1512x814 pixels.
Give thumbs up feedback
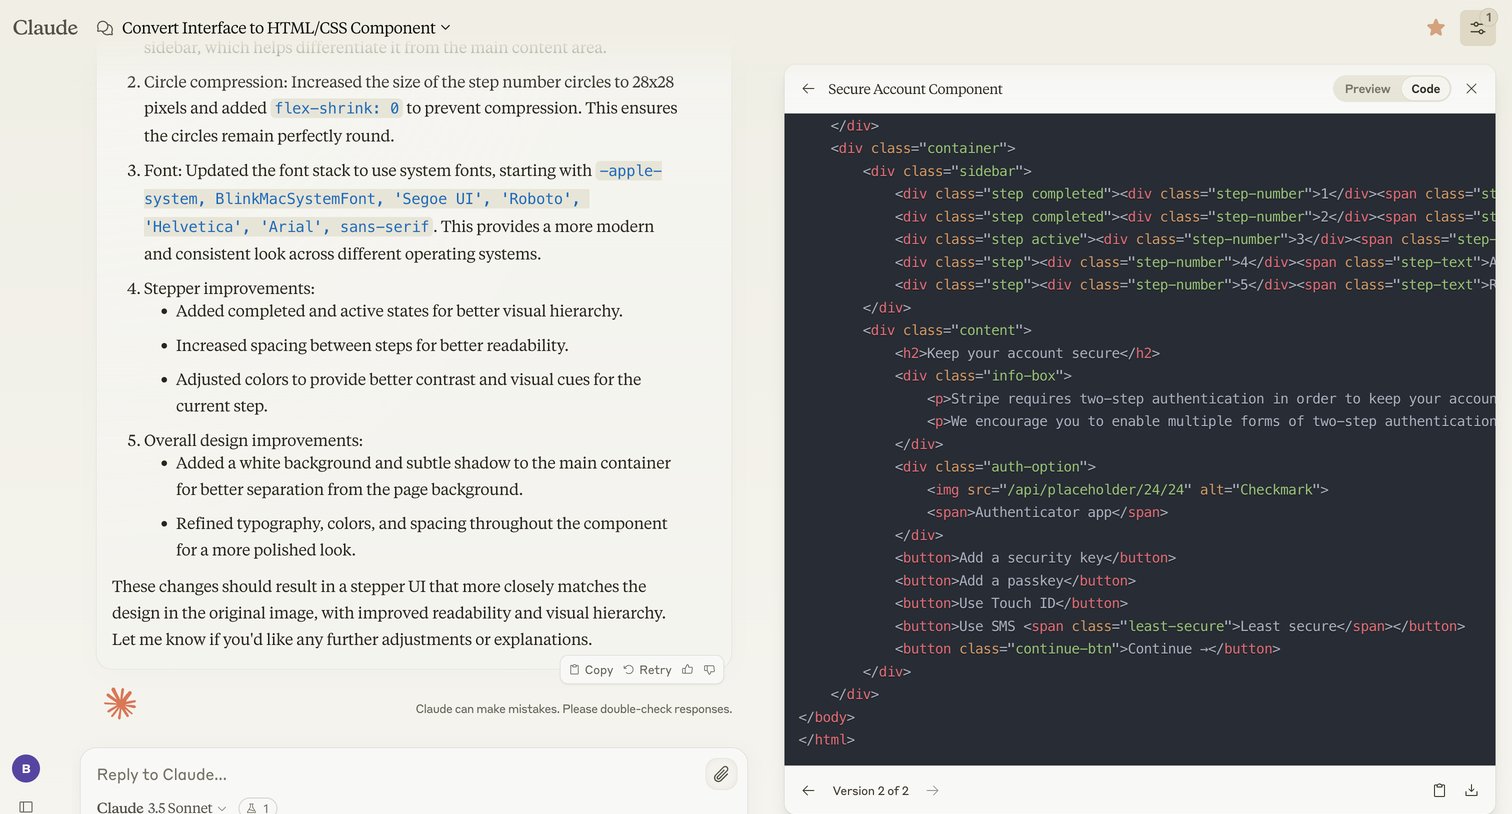point(687,670)
